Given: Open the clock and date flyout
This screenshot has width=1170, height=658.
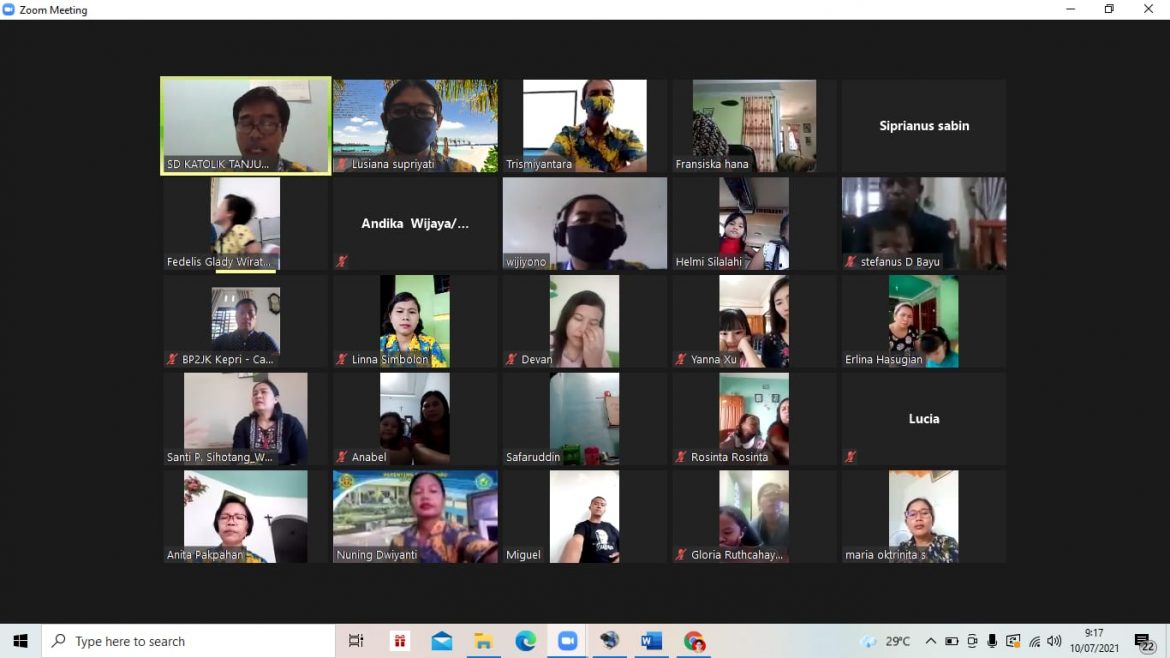Looking at the screenshot, I should point(1095,641).
